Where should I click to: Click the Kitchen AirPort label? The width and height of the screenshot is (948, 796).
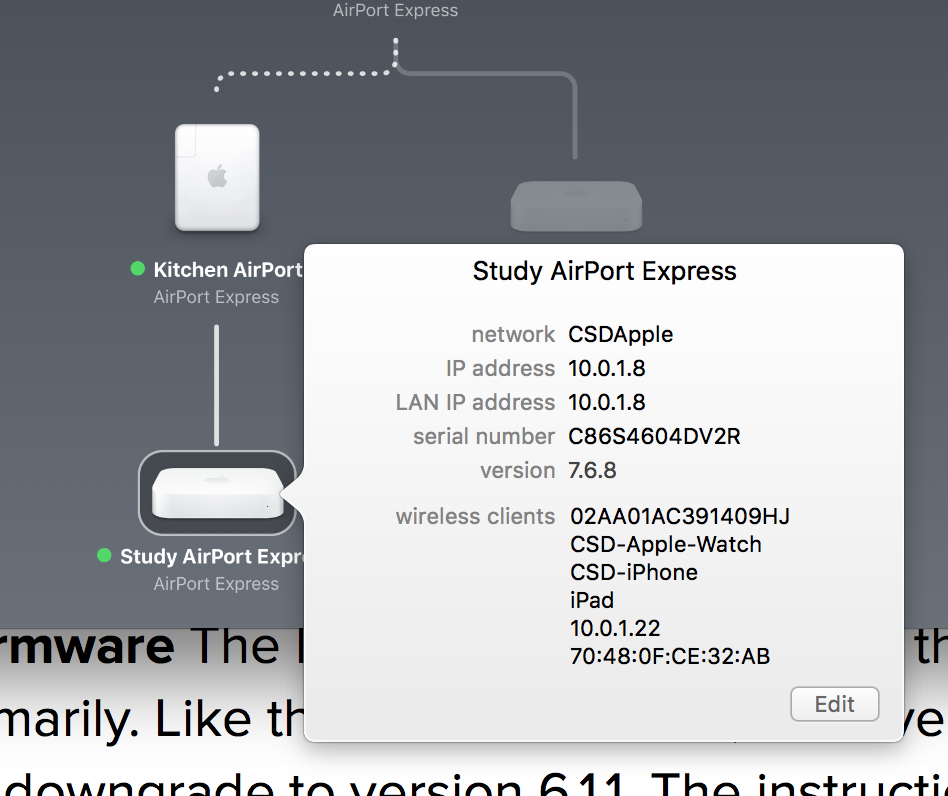pyautogui.click(x=228, y=270)
